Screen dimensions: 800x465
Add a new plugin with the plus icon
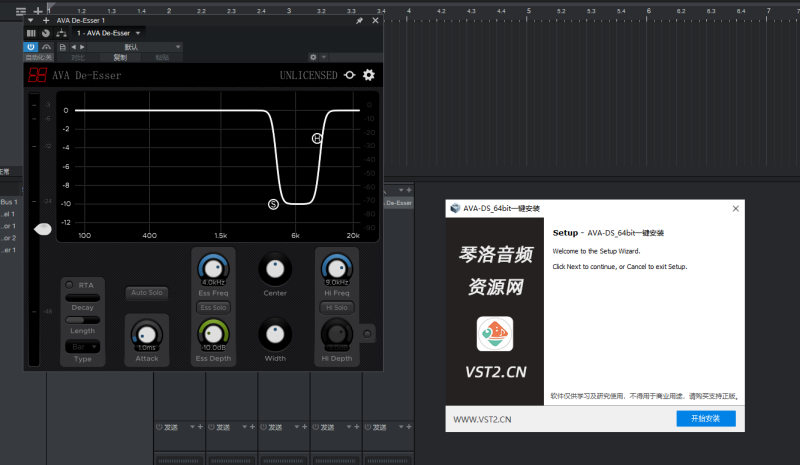click(x=45, y=20)
